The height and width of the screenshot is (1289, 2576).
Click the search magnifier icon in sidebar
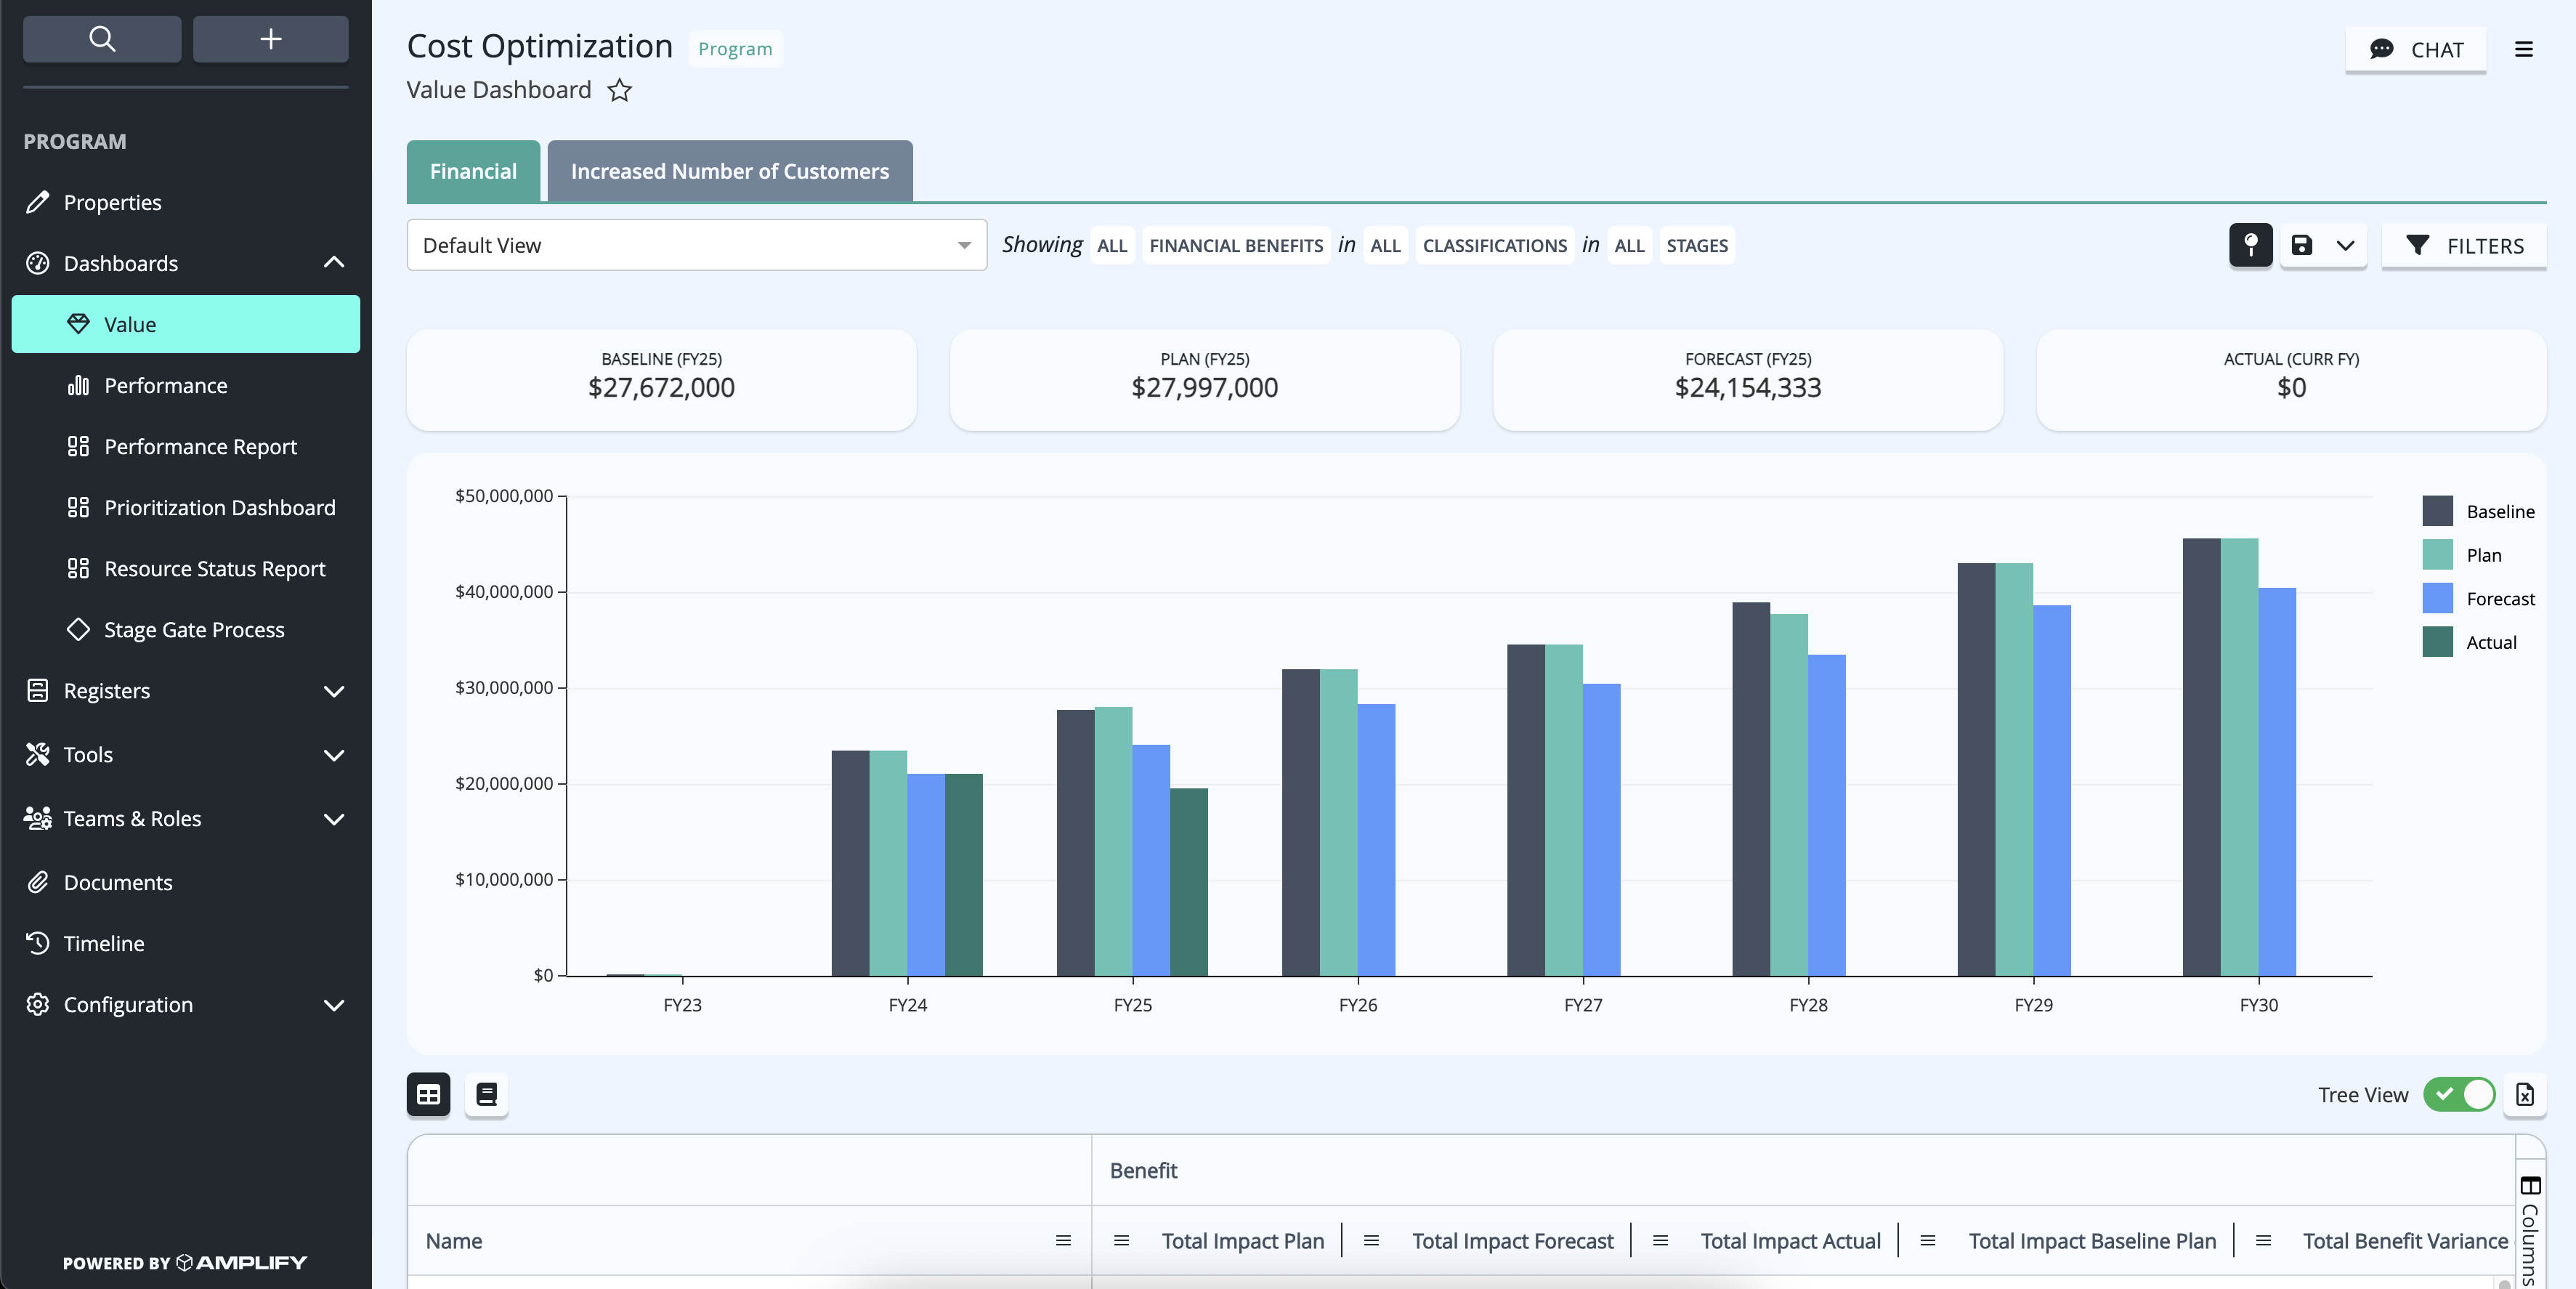pyautogui.click(x=102, y=39)
